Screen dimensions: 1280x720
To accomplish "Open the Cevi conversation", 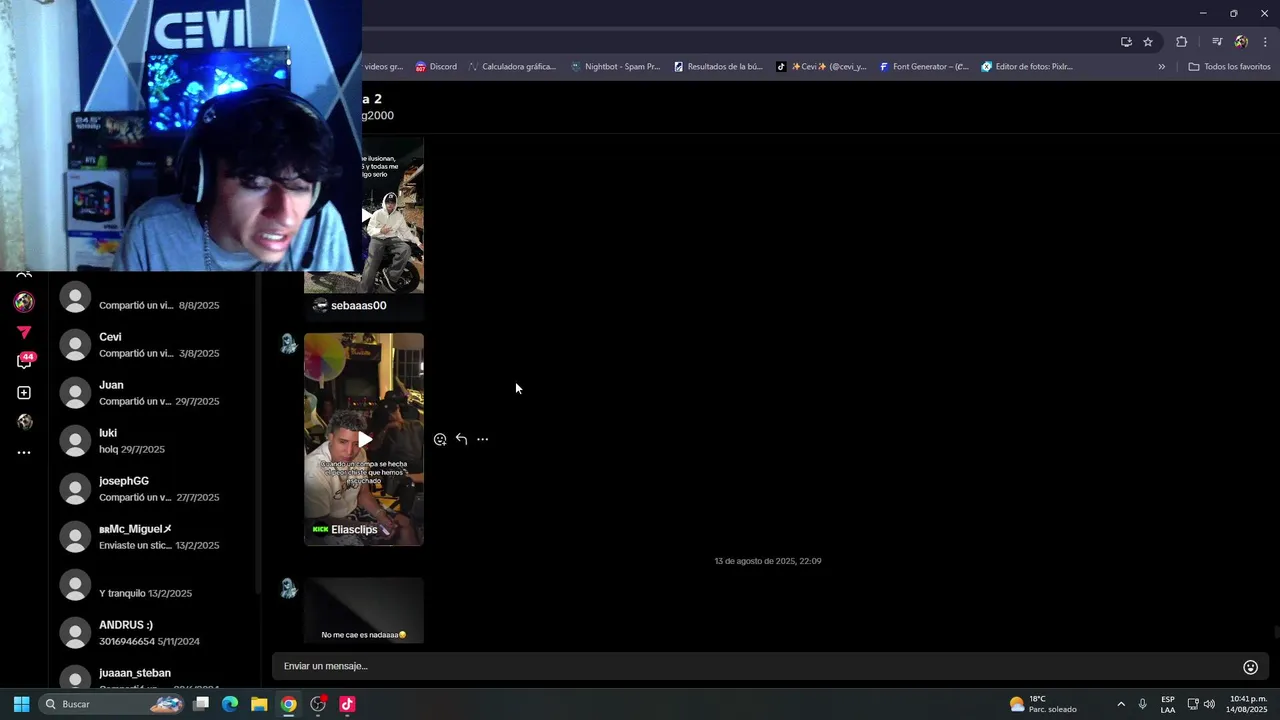I will (152, 345).
